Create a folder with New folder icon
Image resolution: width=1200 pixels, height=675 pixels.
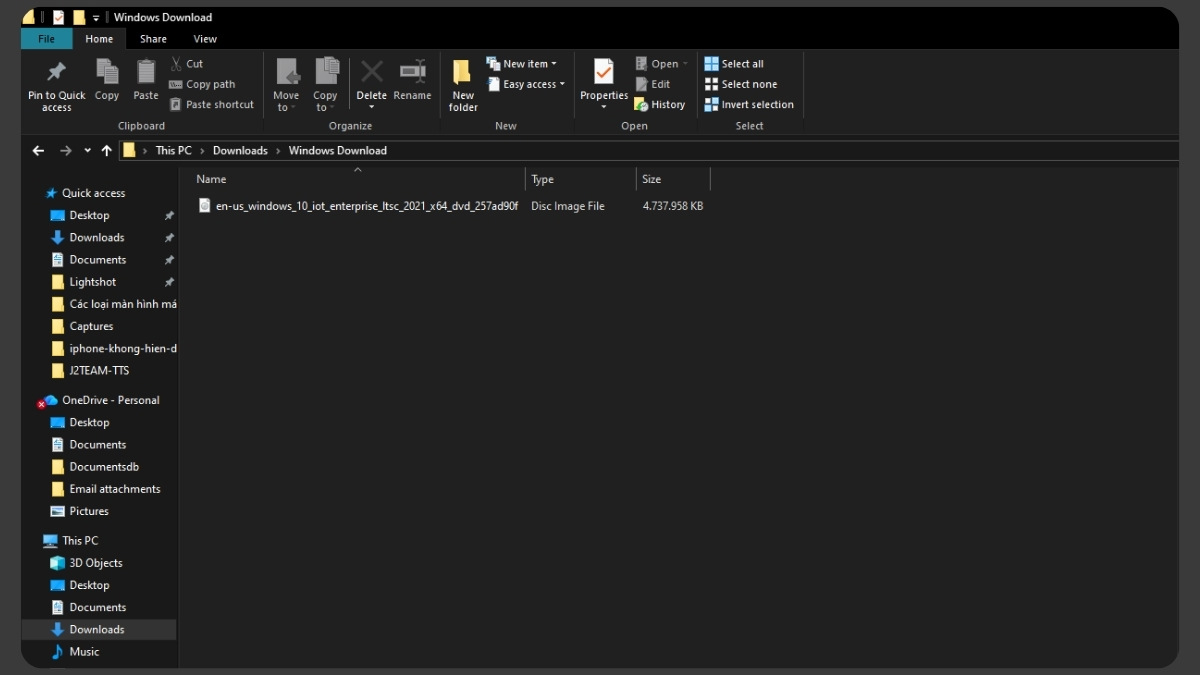[x=462, y=73]
